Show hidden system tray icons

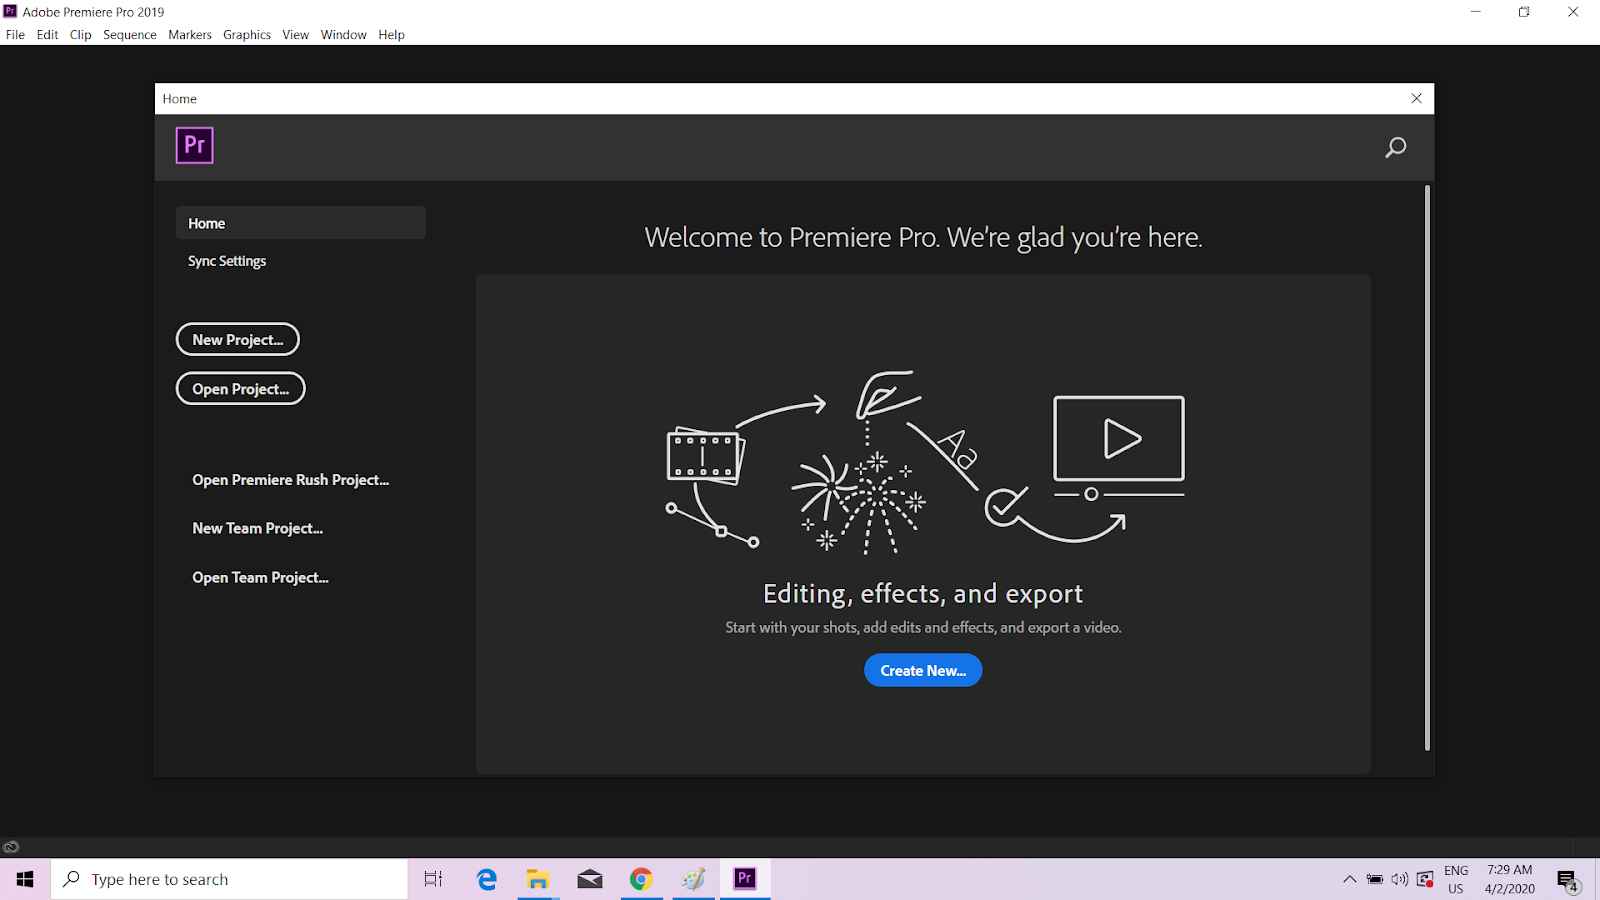click(1349, 880)
